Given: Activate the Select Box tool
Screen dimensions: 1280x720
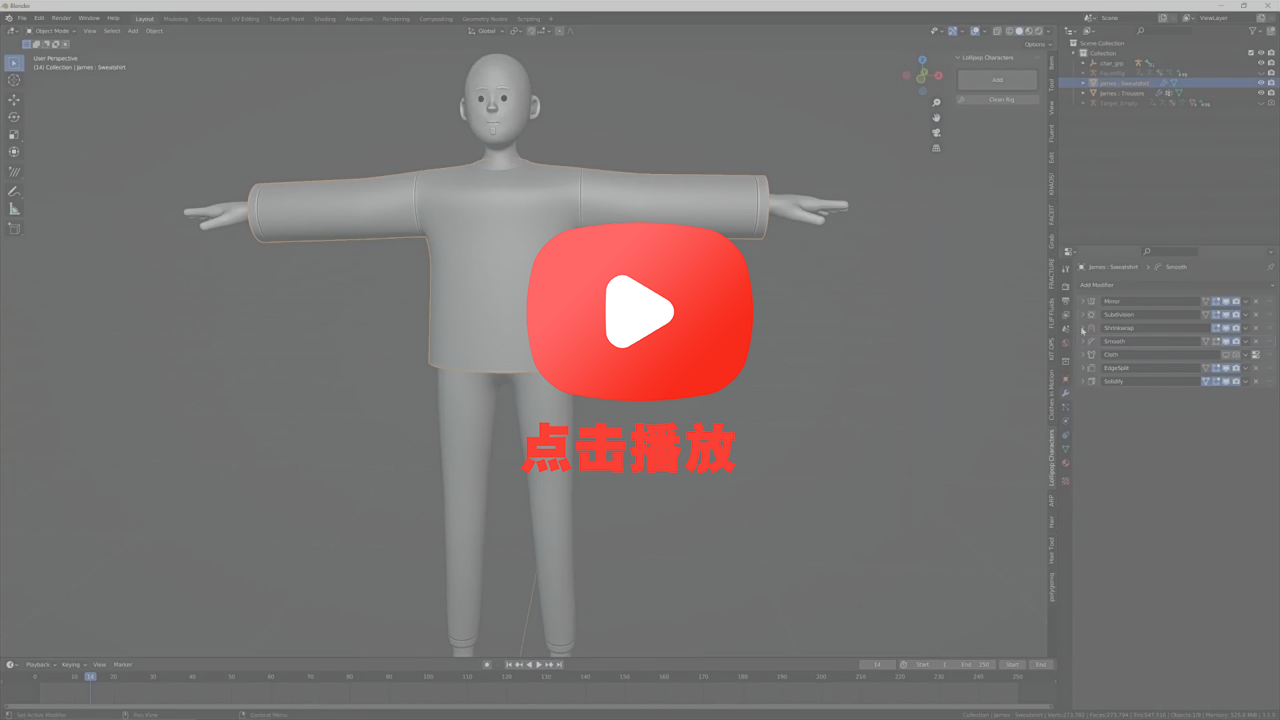Looking at the screenshot, I should point(14,63).
